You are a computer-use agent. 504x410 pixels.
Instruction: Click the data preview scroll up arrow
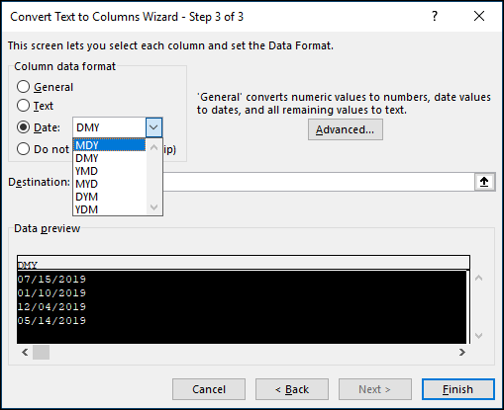[x=479, y=278]
